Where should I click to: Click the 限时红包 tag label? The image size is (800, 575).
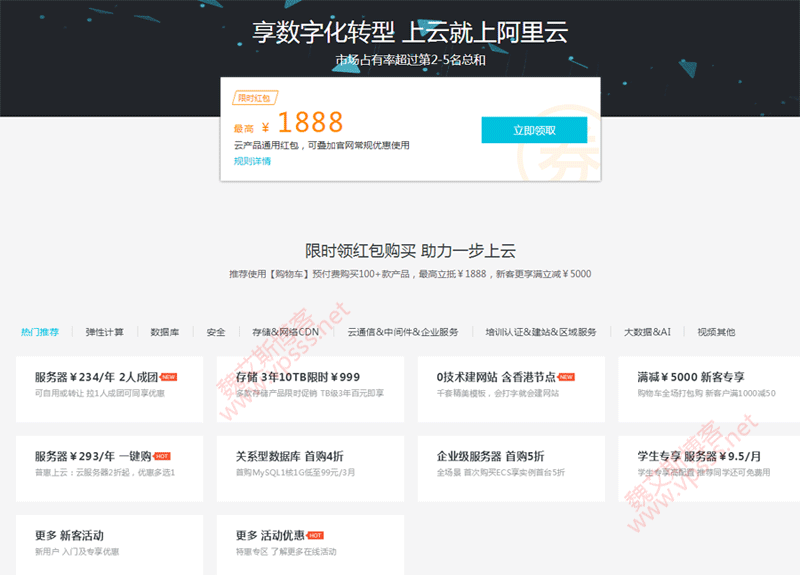tap(255, 98)
